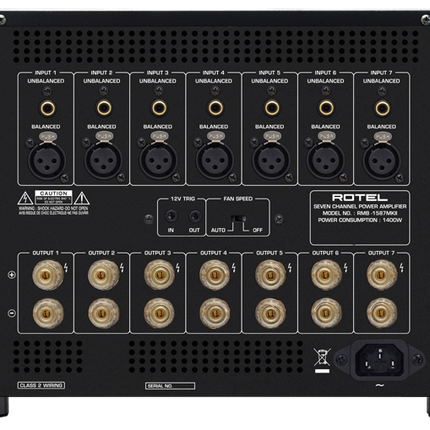Click the CLASS 2 WIRING label

coord(41,386)
